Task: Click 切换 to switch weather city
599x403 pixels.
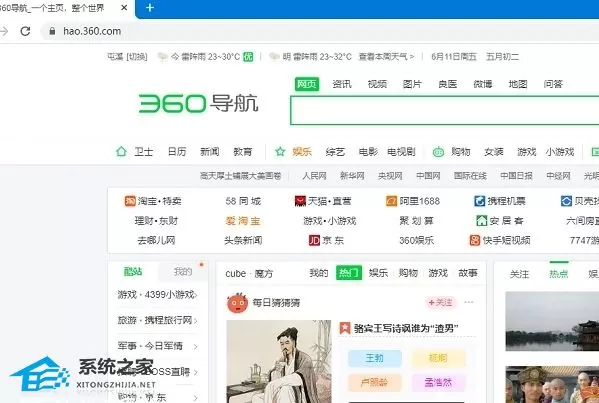Action: pos(137,57)
